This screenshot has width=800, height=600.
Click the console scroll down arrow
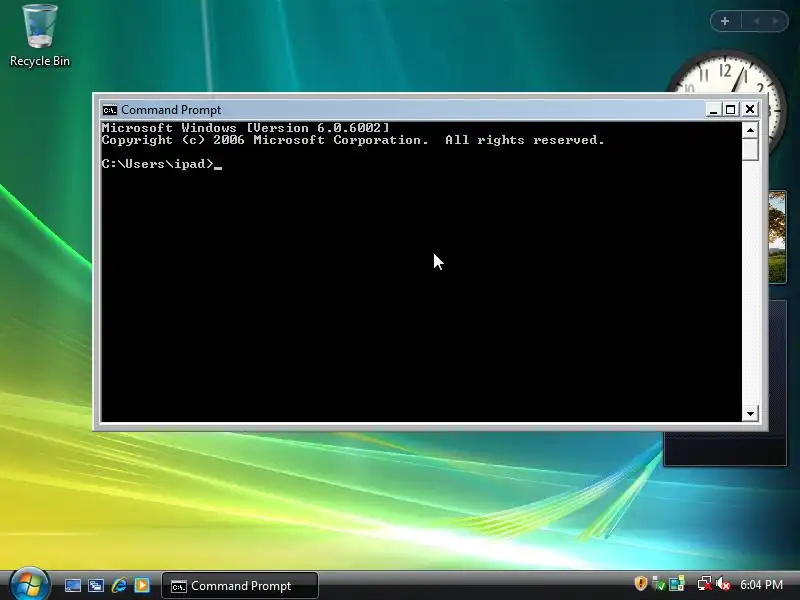pos(750,413)
